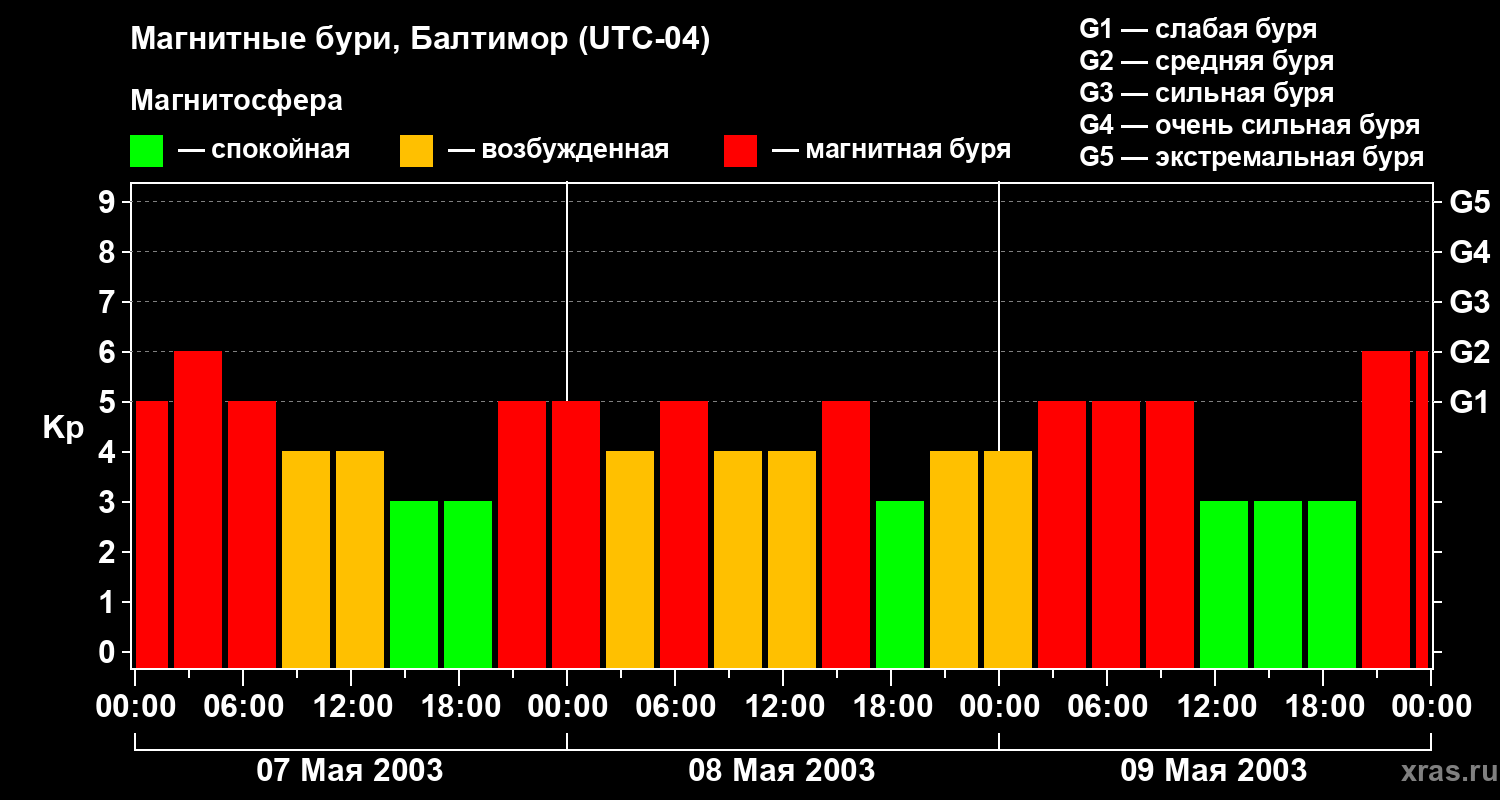Select the "08 Мая 2003" date label

point(782,770)
